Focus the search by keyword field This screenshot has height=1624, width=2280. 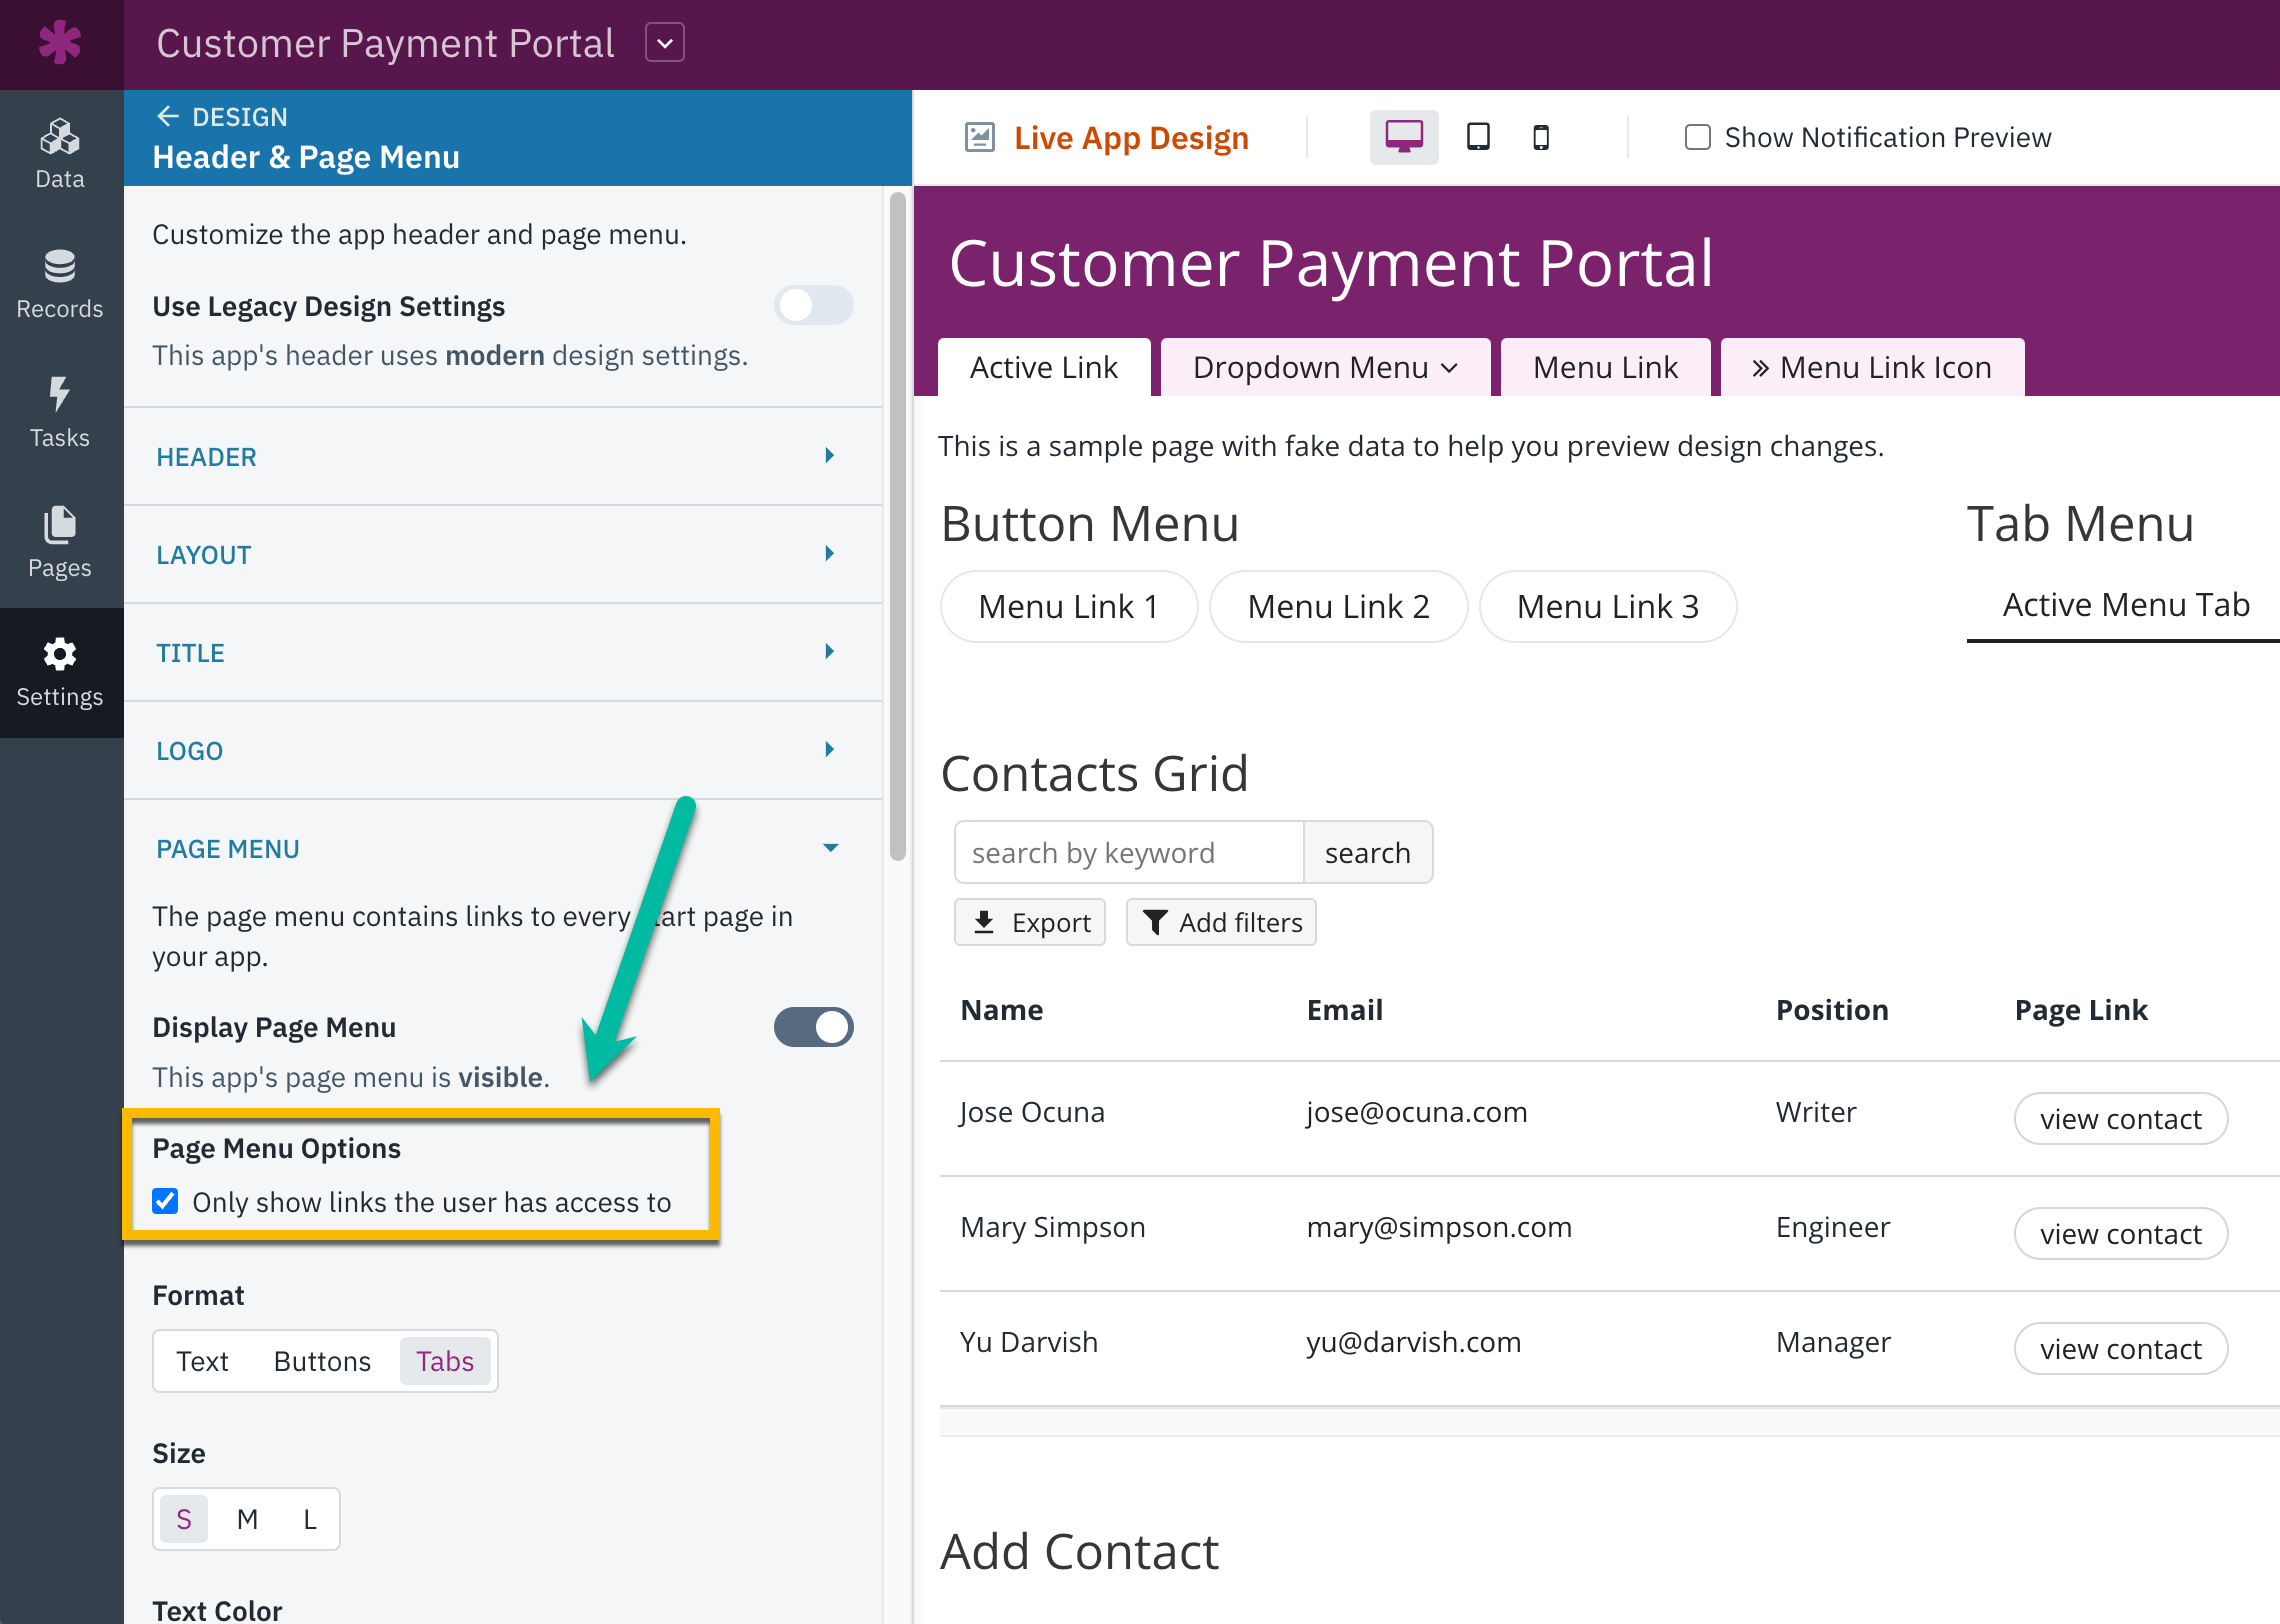[x=1129, y=852]
